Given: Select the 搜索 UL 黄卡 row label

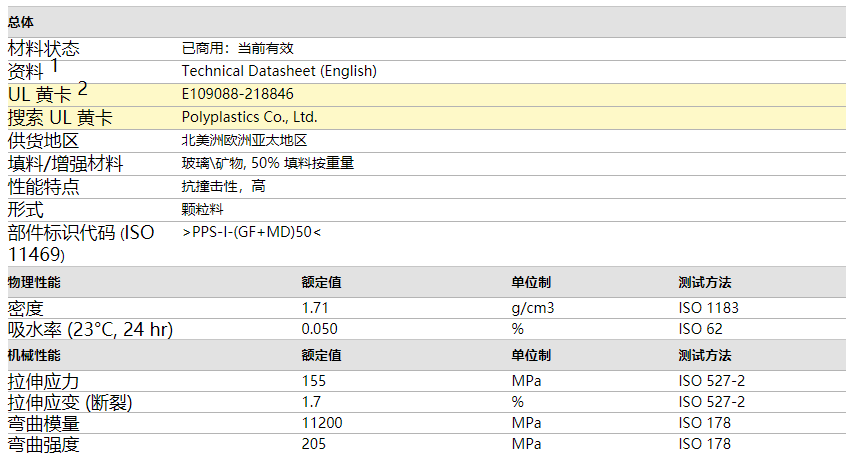Looking at the screenshot, I should [x=60, y=118].
